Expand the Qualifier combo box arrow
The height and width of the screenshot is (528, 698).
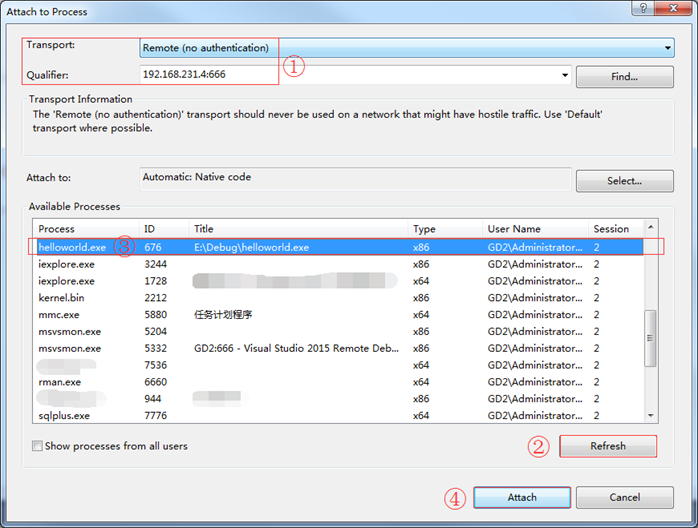(565, 75)
